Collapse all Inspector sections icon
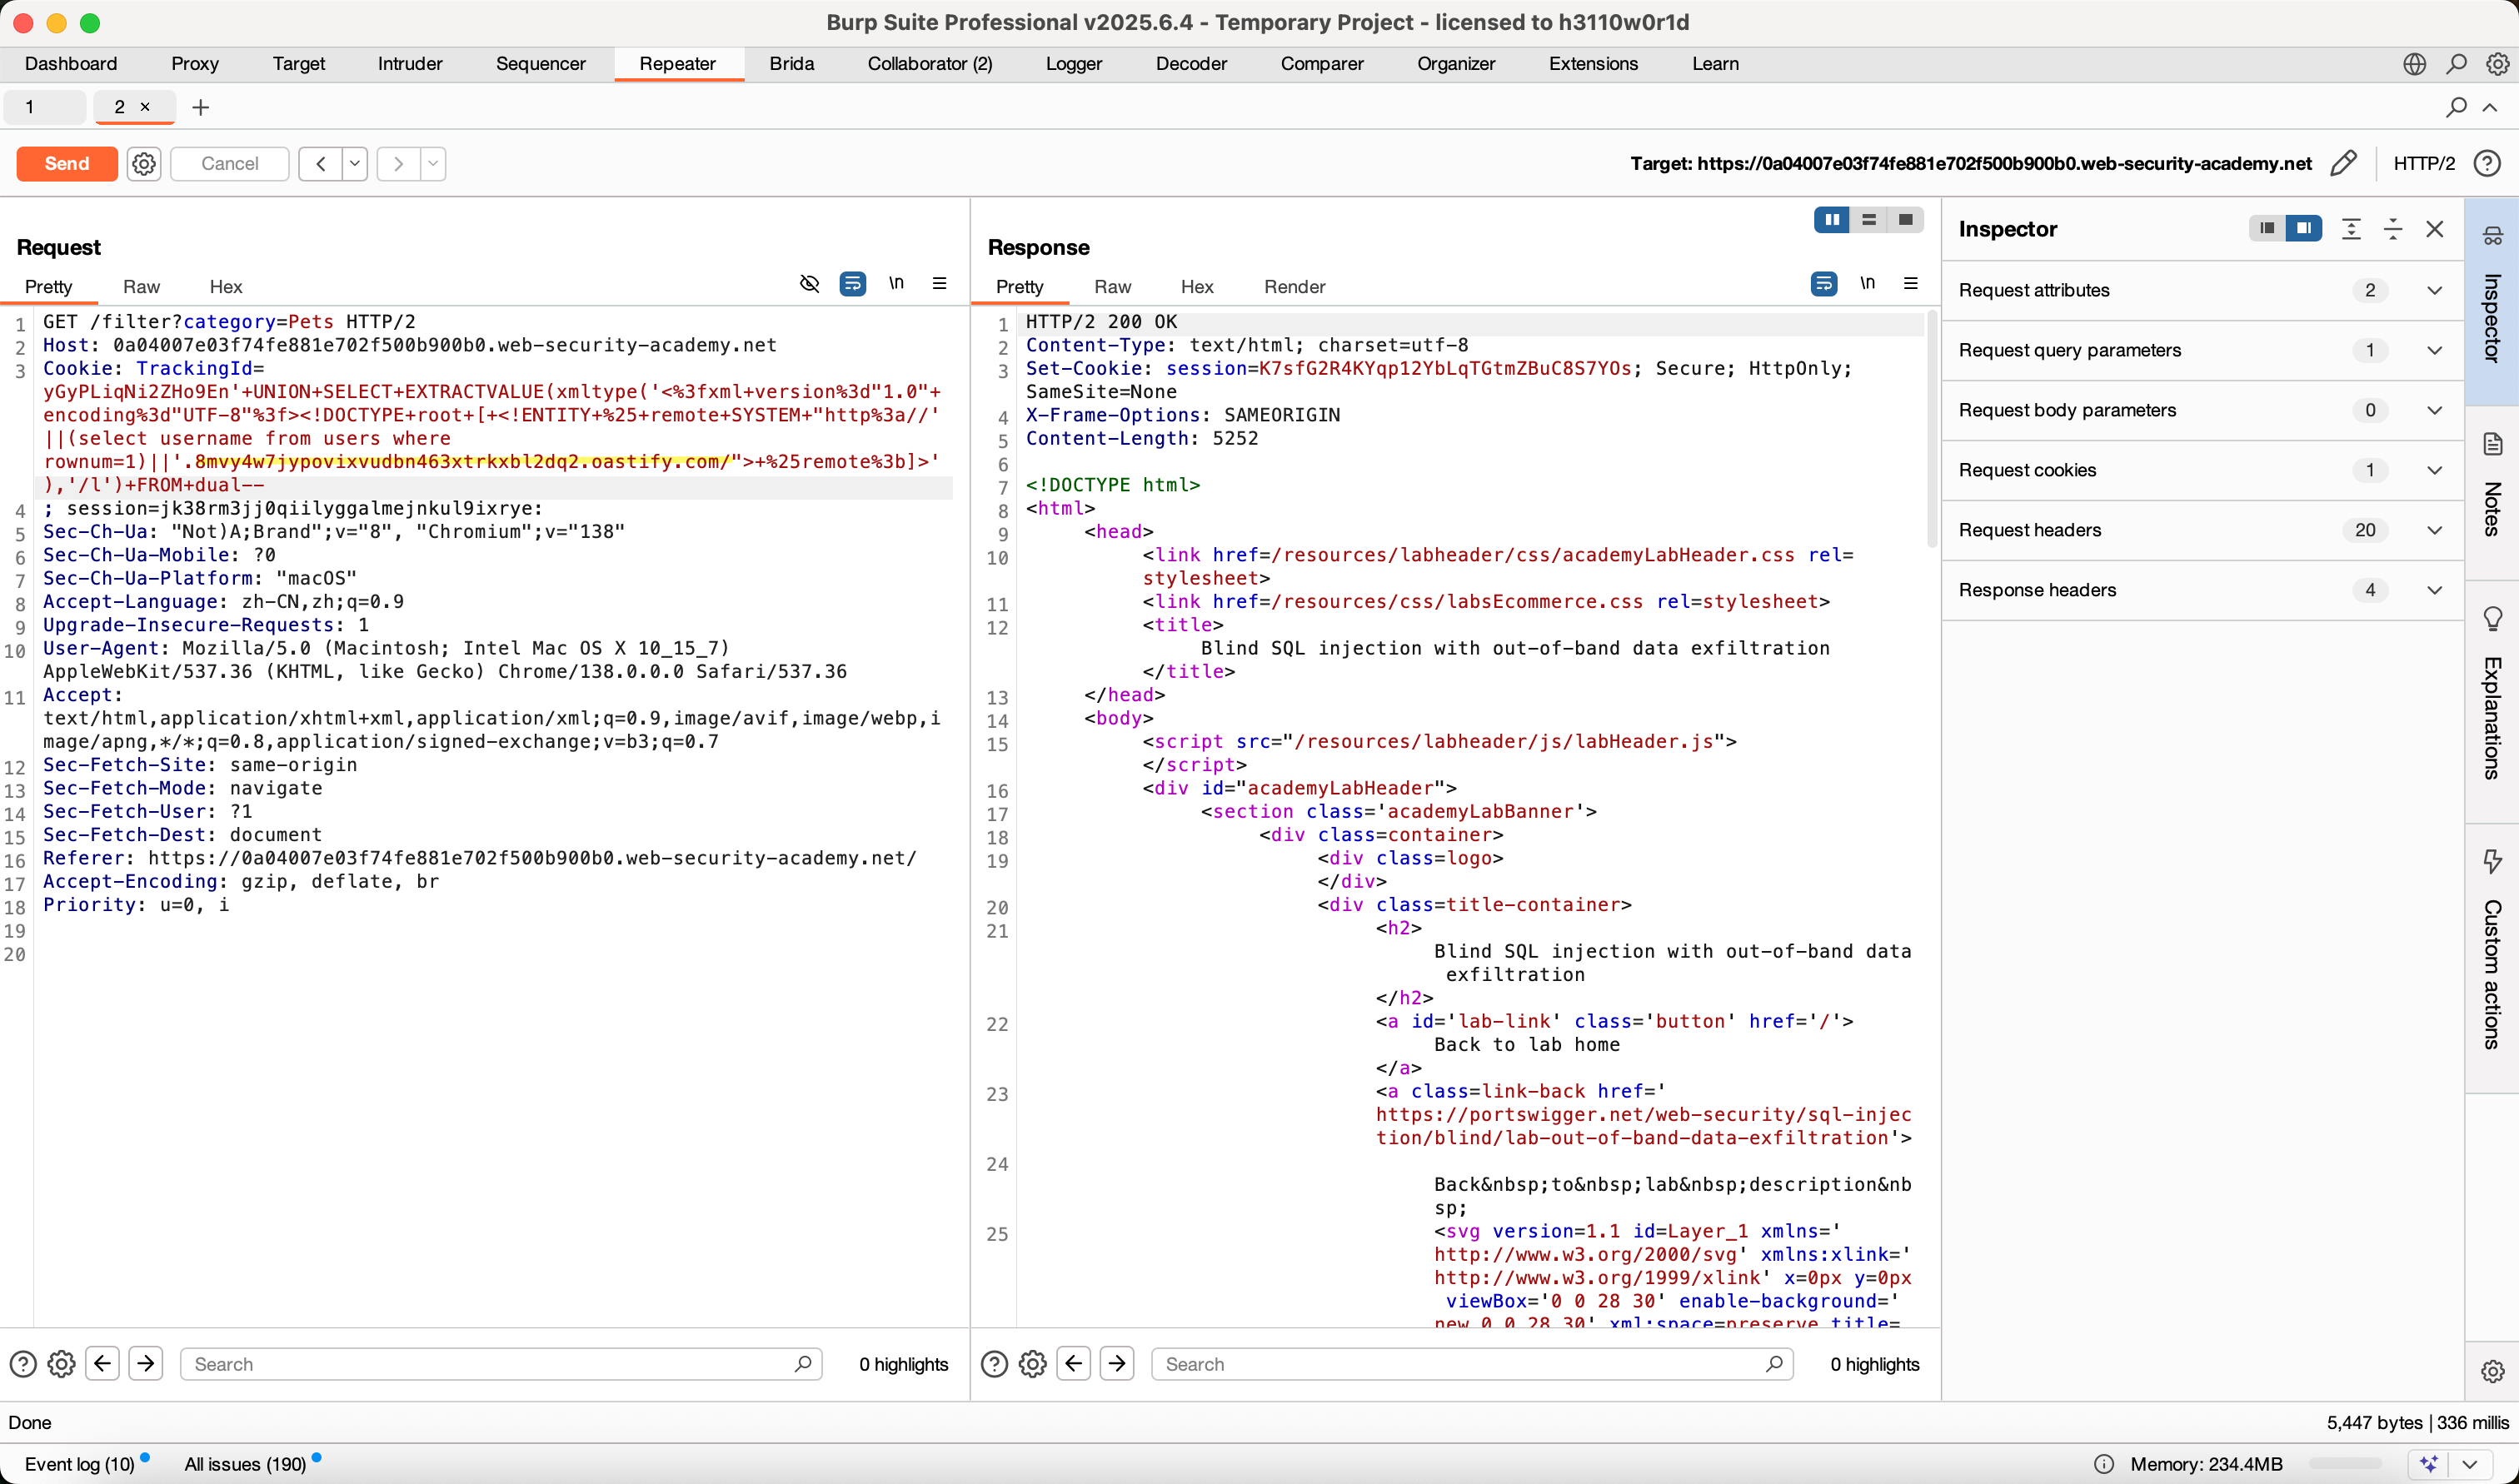2519x1484 pixels. pos(2393,229)
